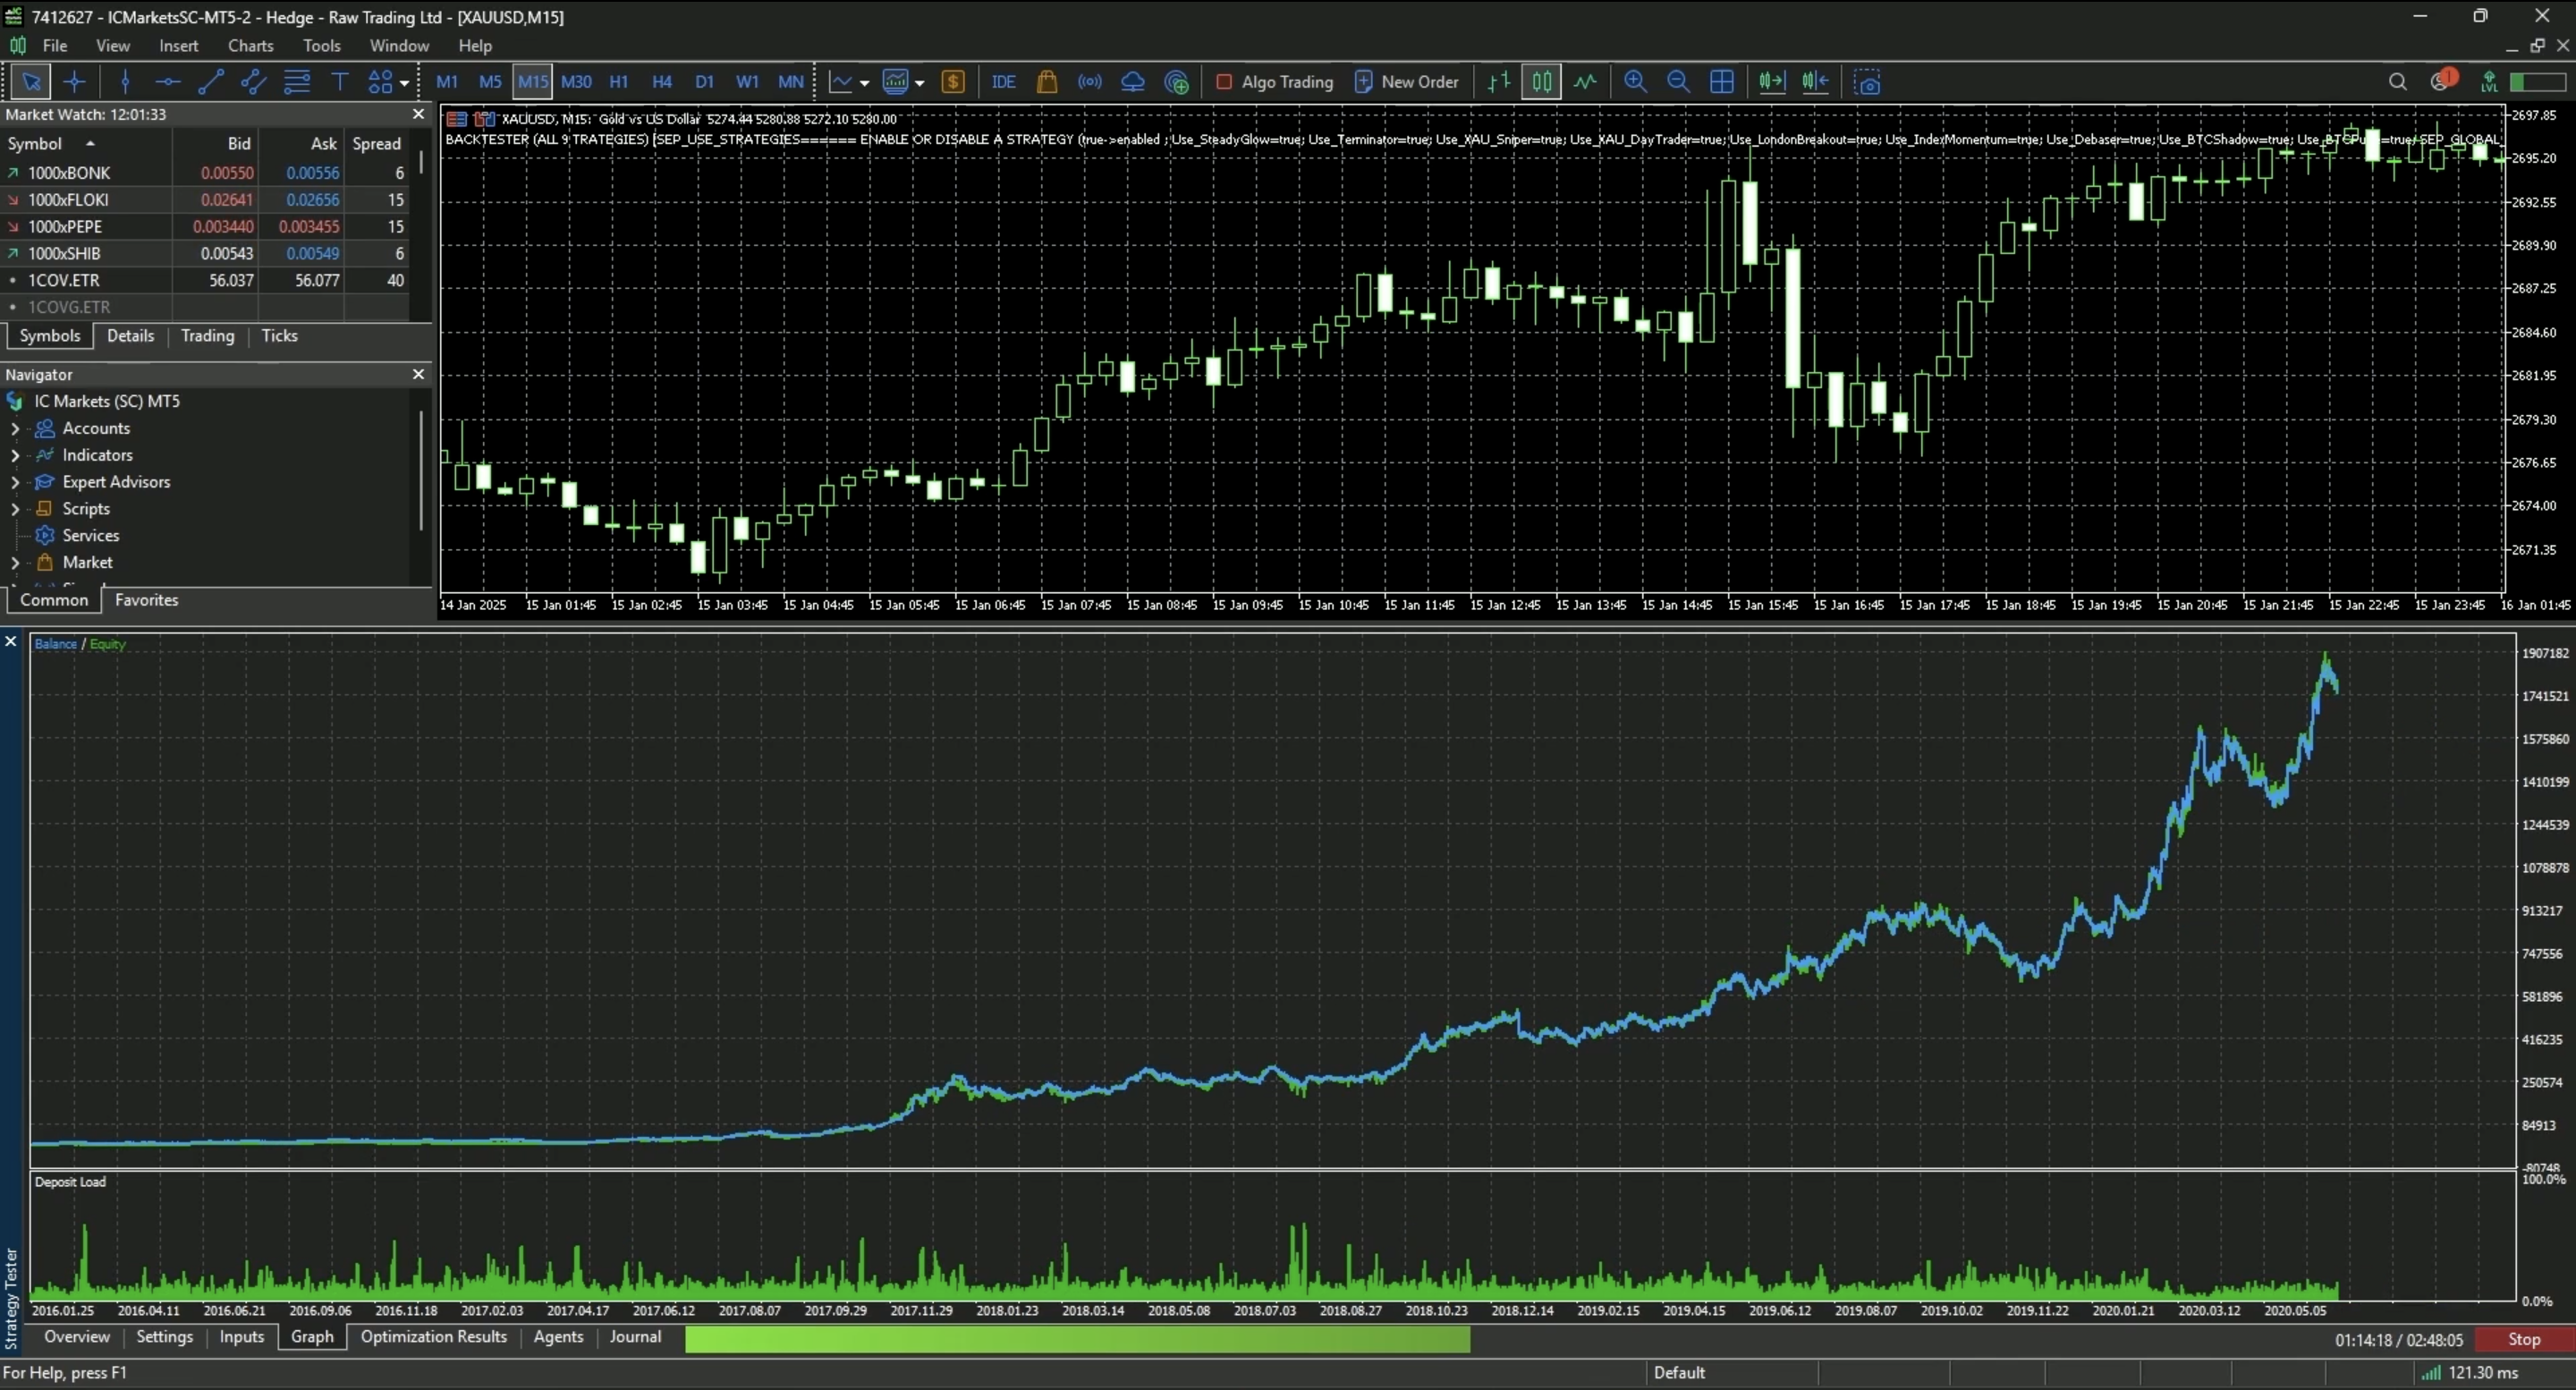Open the Journal tab in Strategy Tester
Screen dimensions: 2576x1390
tap(636, 1337)
